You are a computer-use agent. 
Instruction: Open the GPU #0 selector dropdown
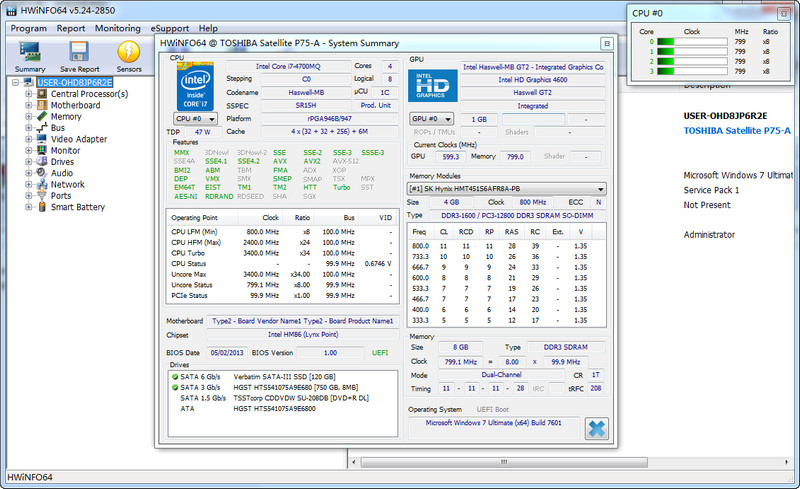tap(432, 119)
